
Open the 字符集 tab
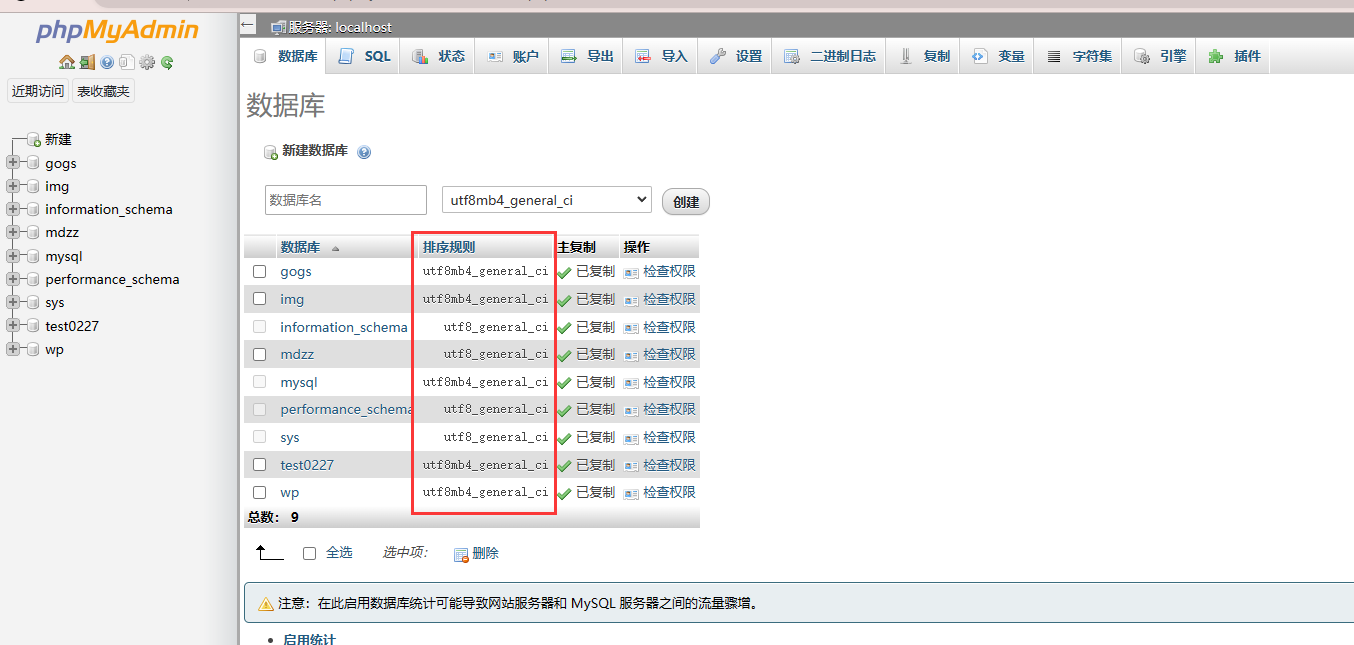click(x=1079, y=56)
